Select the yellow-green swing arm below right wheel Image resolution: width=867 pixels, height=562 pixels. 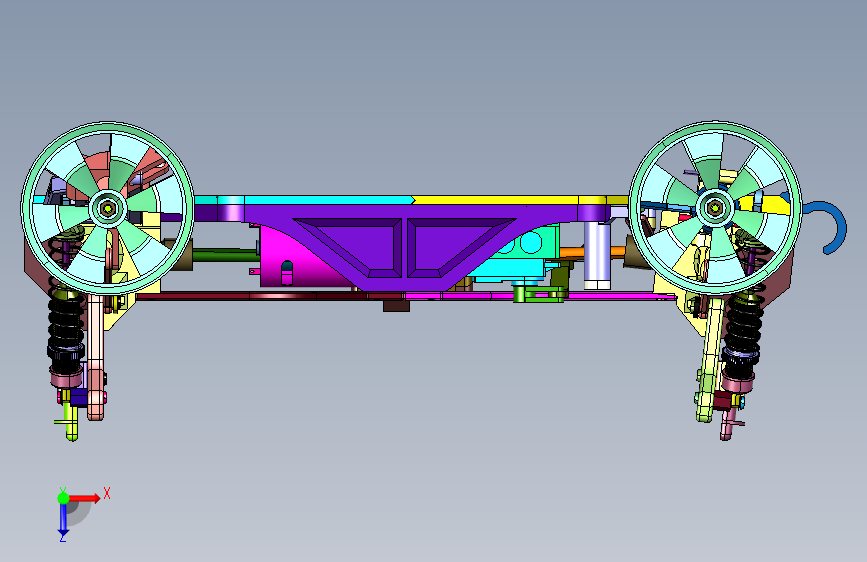tap(710, 360)
